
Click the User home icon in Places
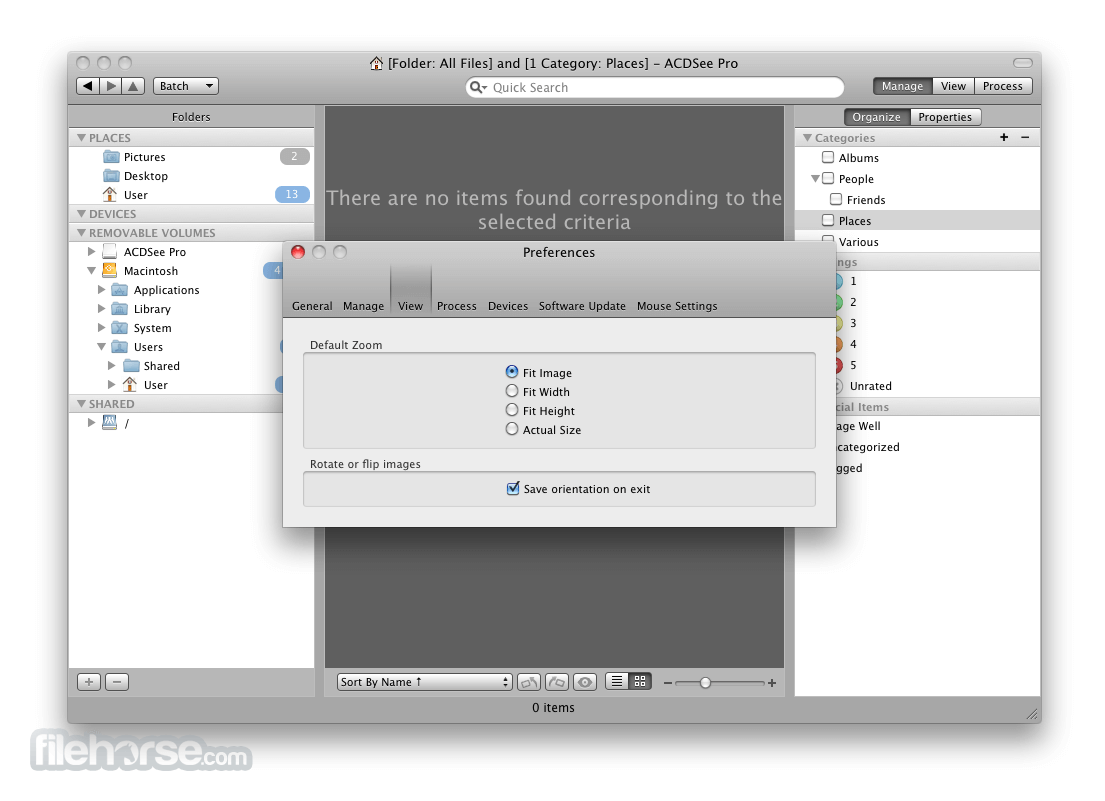click(x=110, y=194)
